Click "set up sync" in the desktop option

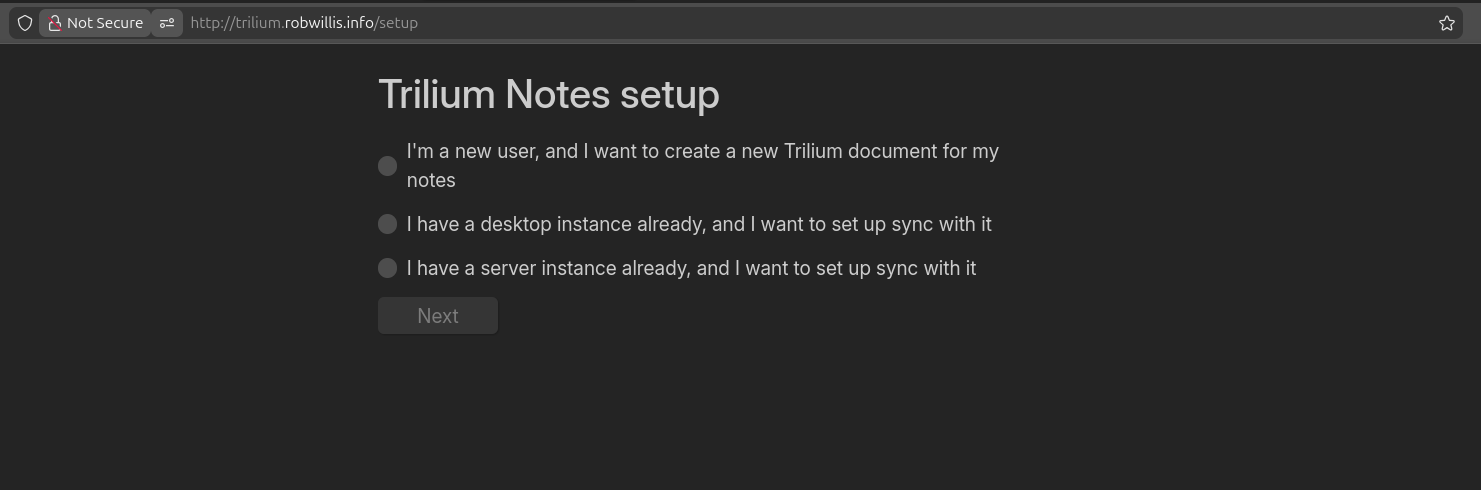pos(872,224)
